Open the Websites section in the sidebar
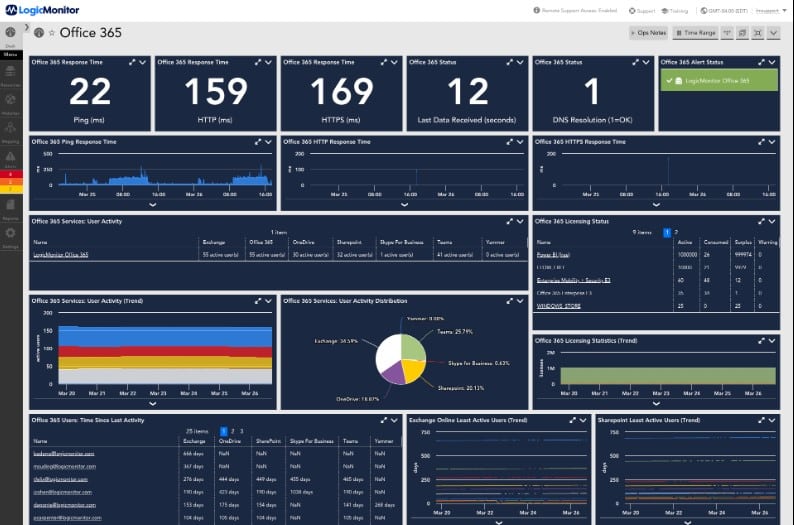Image resolution: width=794 pixels, height=525 pixels. click(11, 103)
